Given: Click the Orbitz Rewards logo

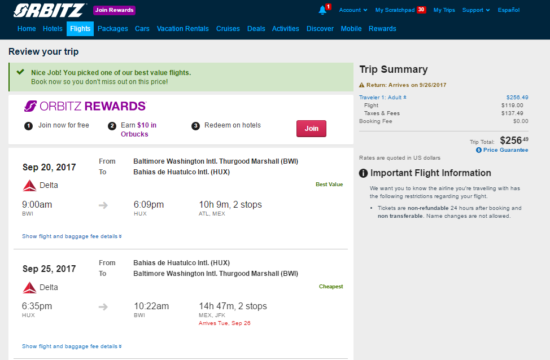Looking at the screenshot, I should pos(85,106).
